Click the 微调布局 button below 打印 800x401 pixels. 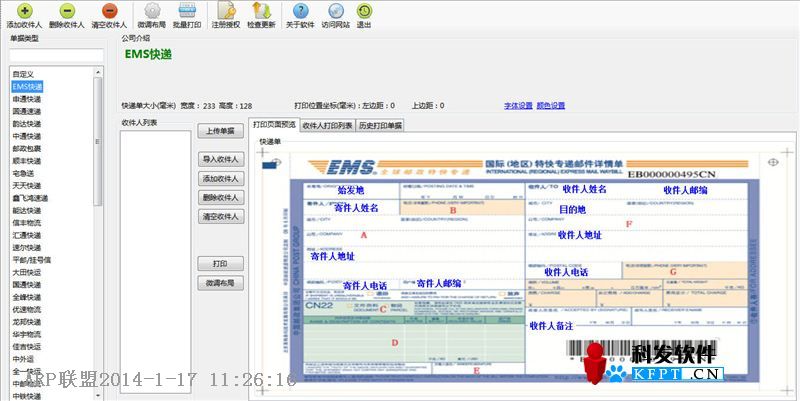pos(220,283)
